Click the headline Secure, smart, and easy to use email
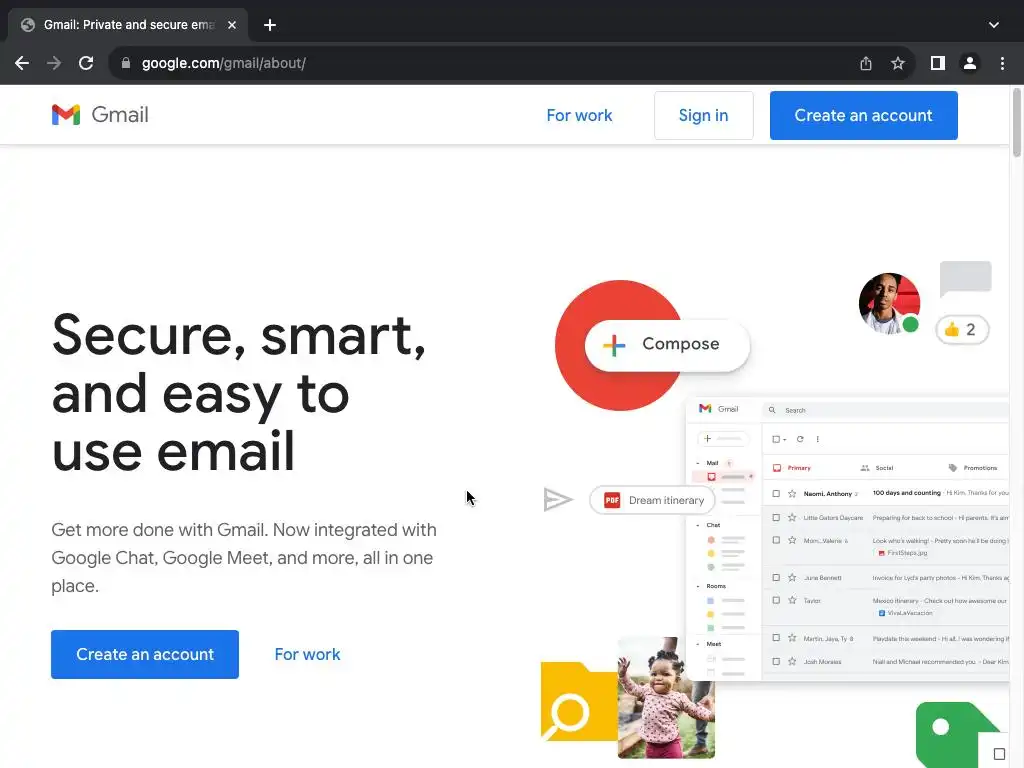Image resolution: width=1024 pixels, height=768 pixels. pyautogui.click(x=239, y=392)
